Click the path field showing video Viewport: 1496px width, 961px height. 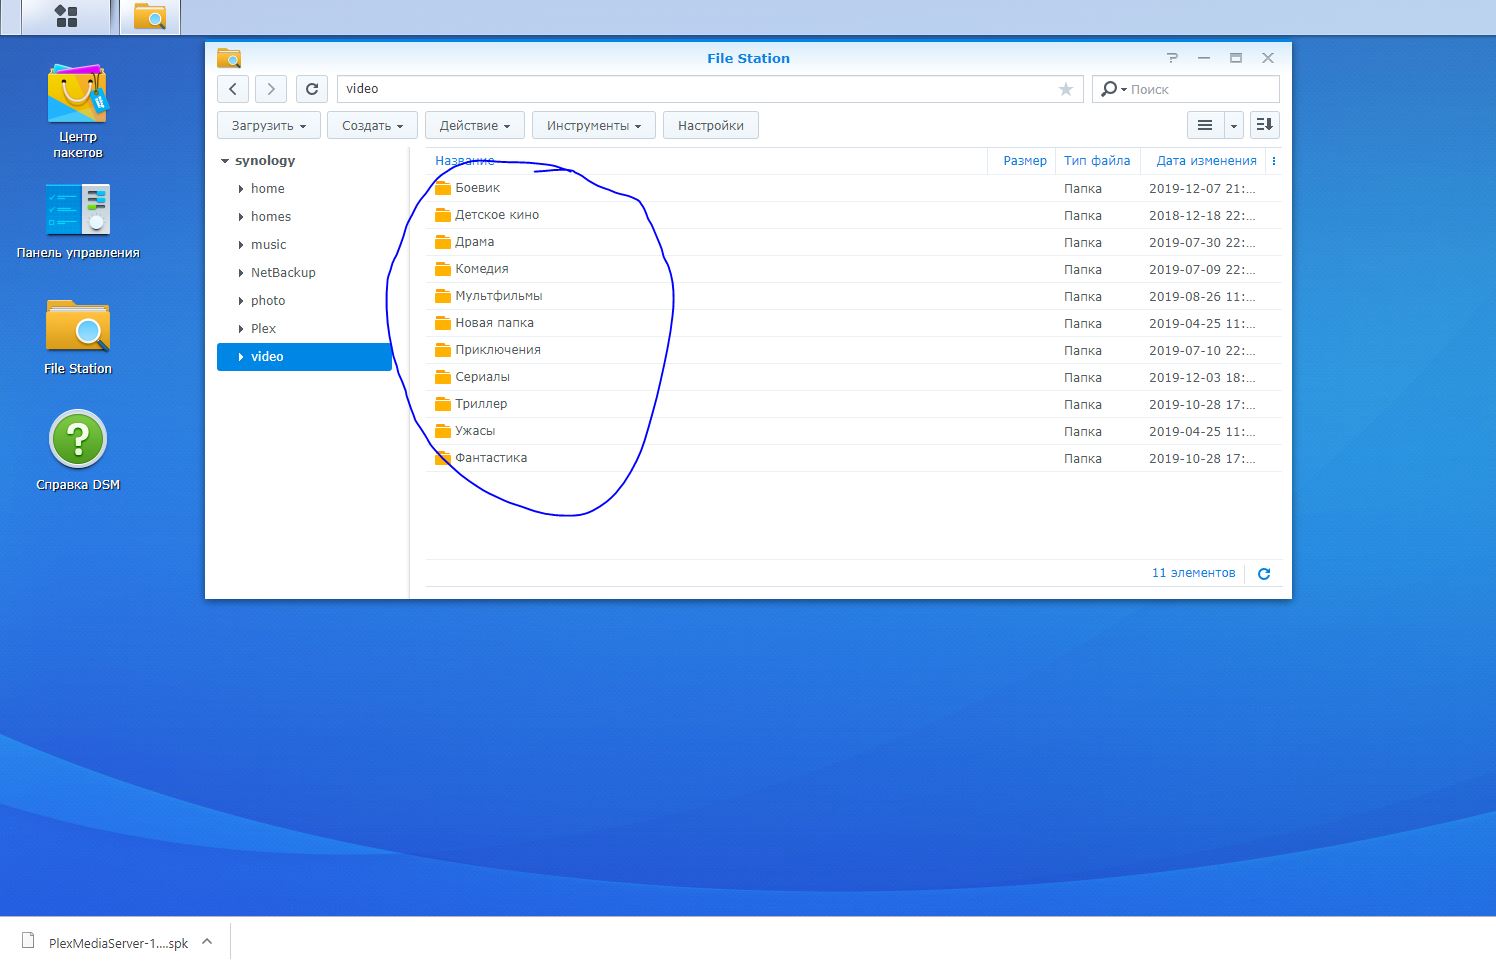[710, 89]
